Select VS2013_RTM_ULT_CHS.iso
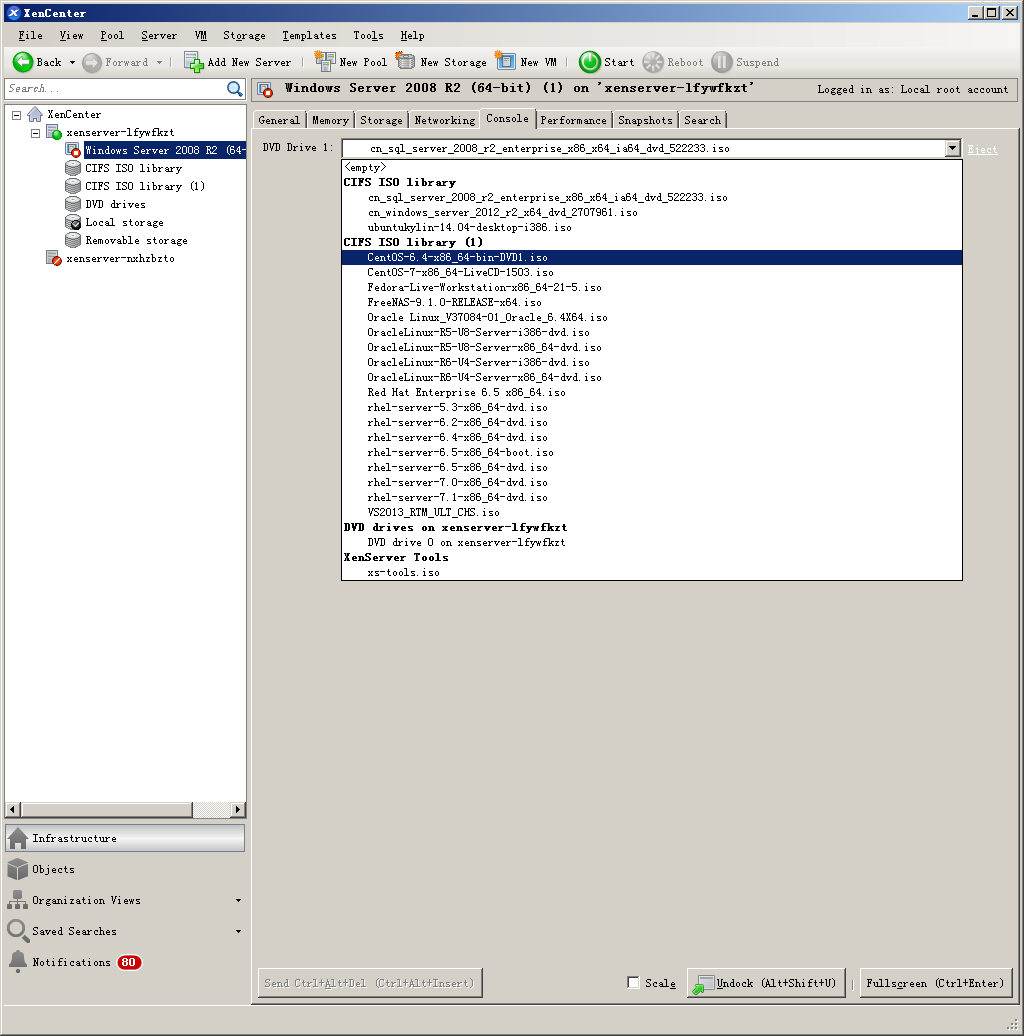Screen dimensions: 1024x1036 651,512
